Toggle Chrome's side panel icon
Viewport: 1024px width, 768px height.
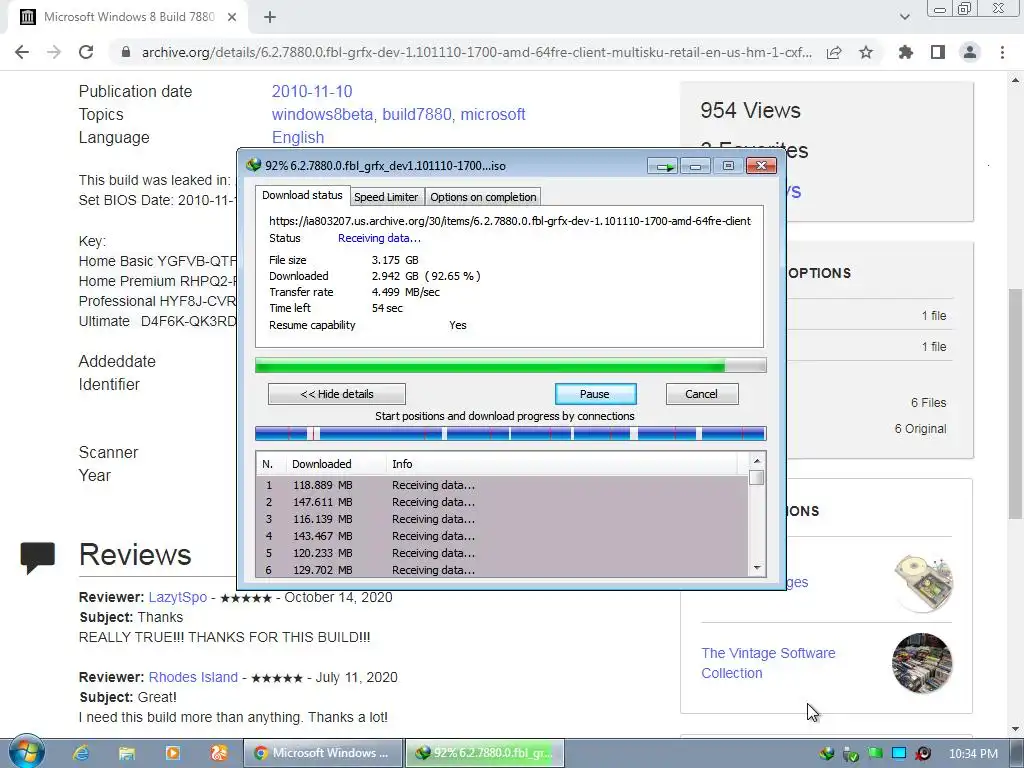tap(938, 52)
